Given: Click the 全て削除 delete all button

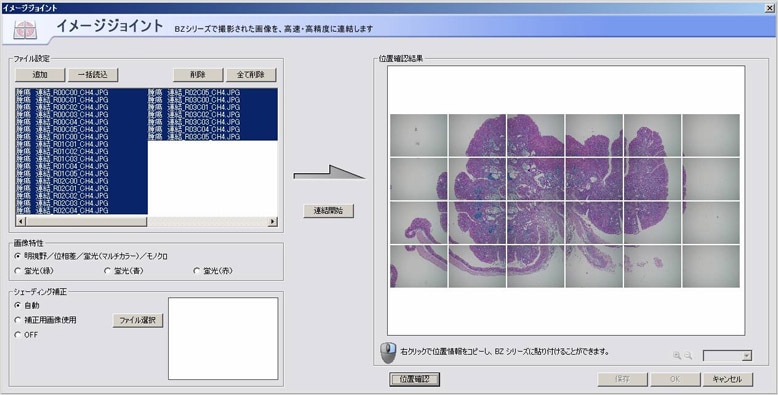Looking at the screenshot, I should [251, 75].
